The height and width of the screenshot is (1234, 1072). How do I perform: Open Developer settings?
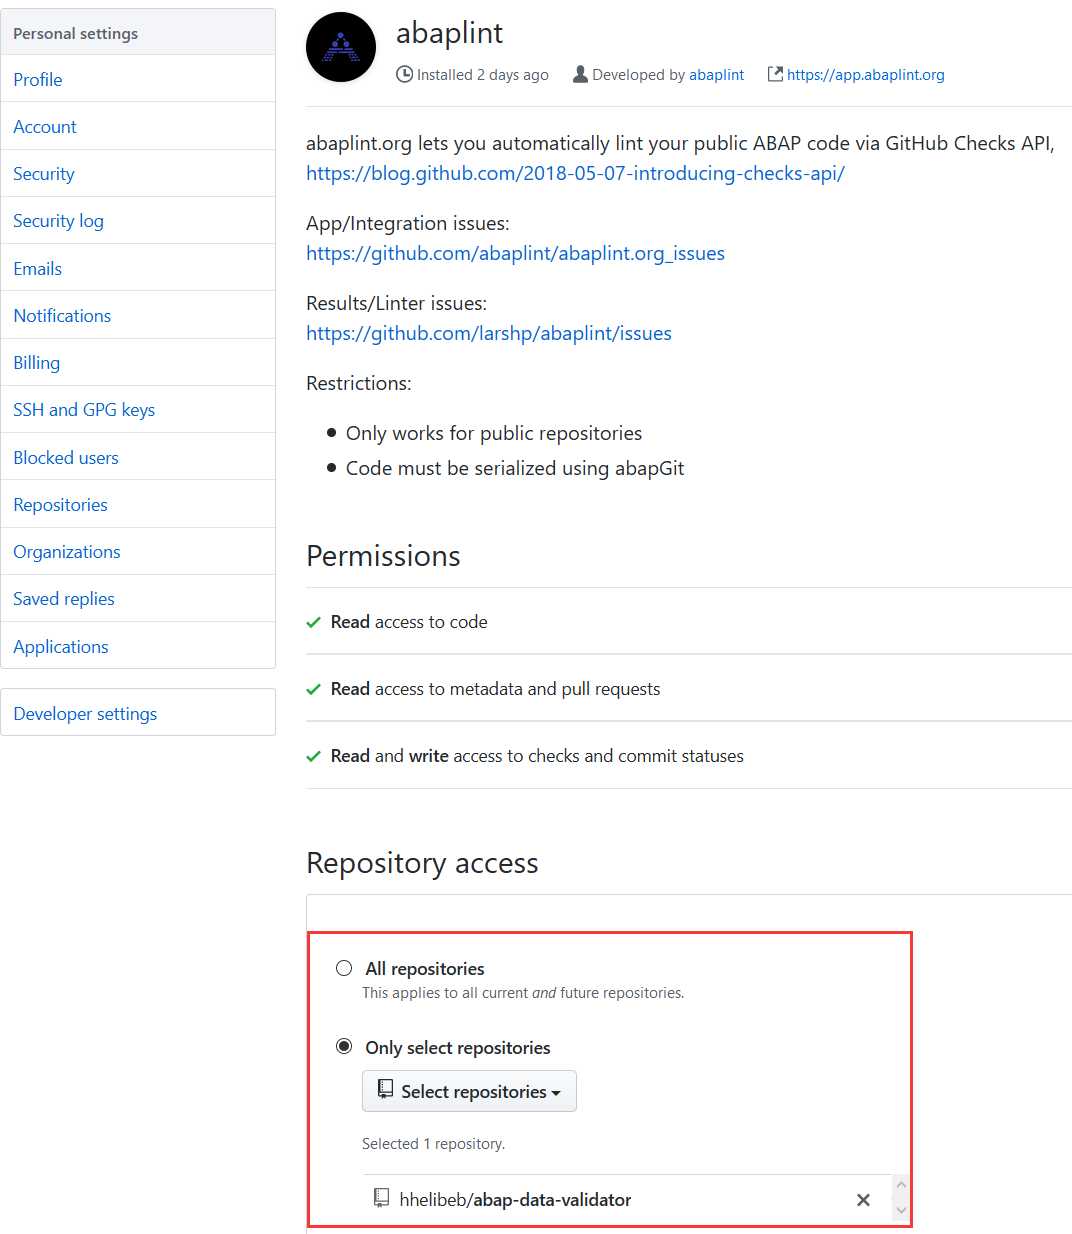click(x=85, y=714)
